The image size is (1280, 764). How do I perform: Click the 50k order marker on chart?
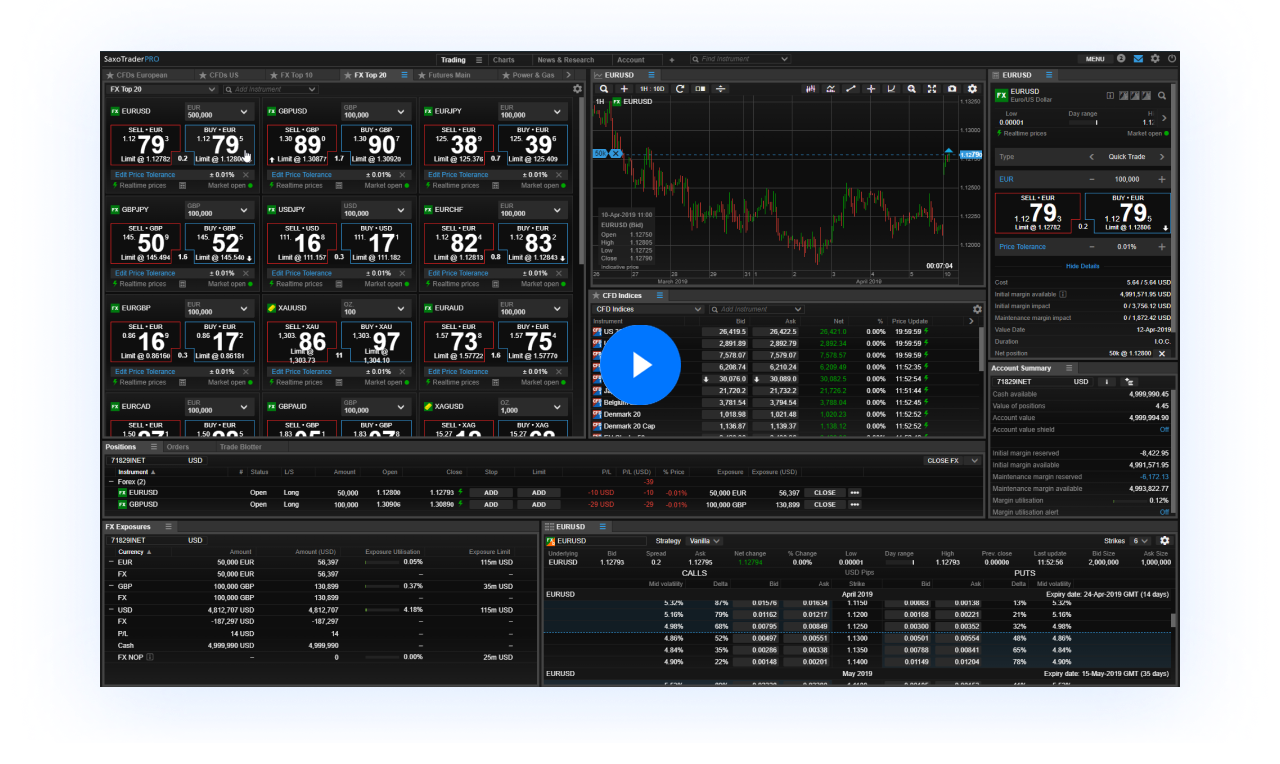(x=600, y=153)
